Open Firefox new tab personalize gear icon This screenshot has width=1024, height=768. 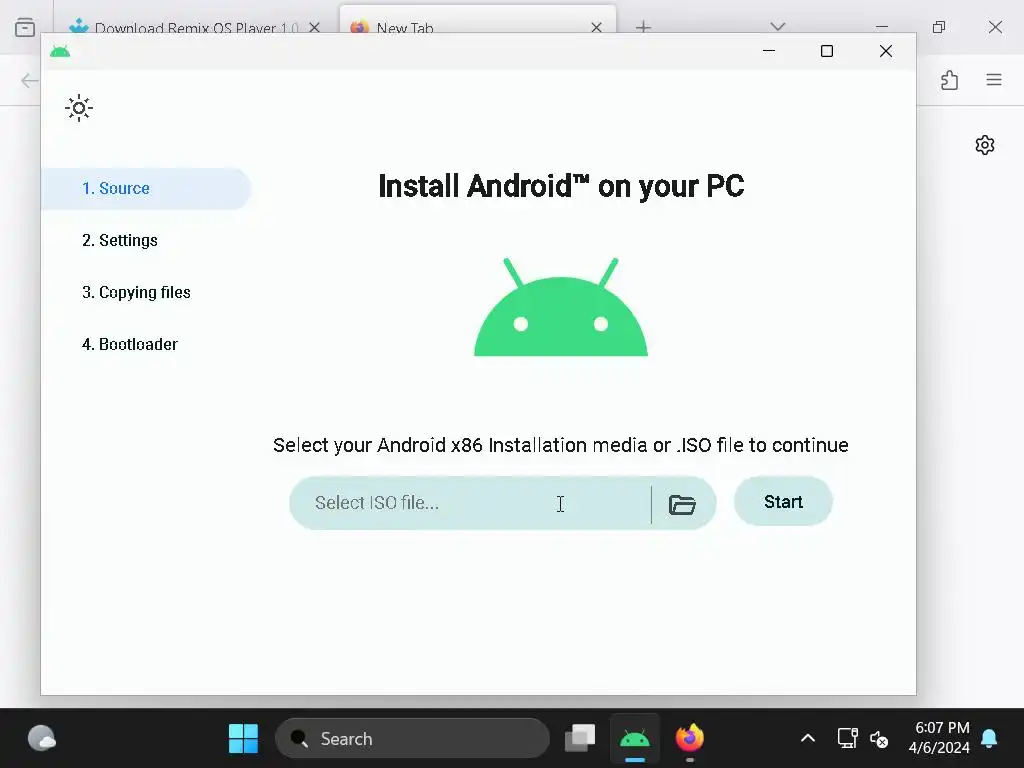(x=985, y=145)
